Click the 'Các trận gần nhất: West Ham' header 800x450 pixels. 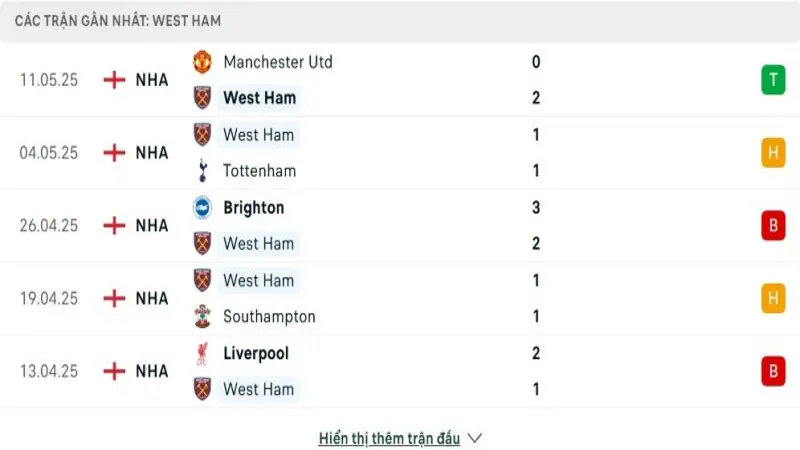pos(118,20)
